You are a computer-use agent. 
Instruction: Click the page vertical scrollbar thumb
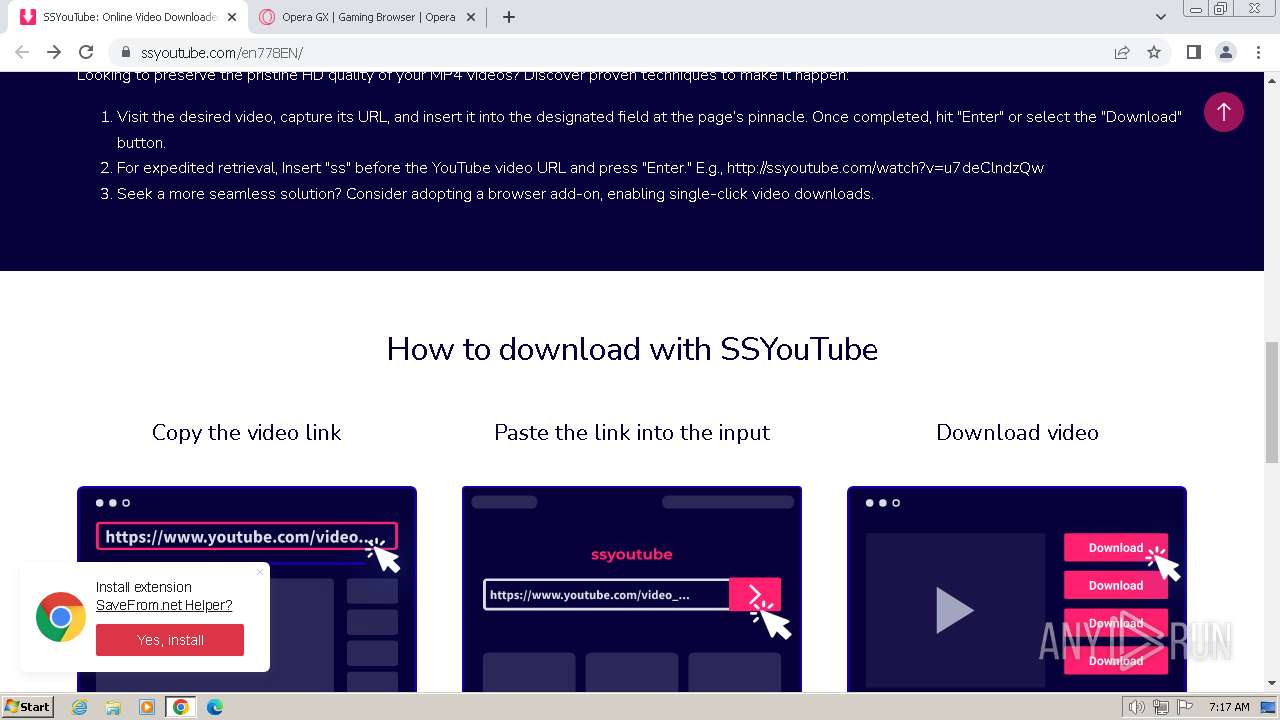(1272, 400)
